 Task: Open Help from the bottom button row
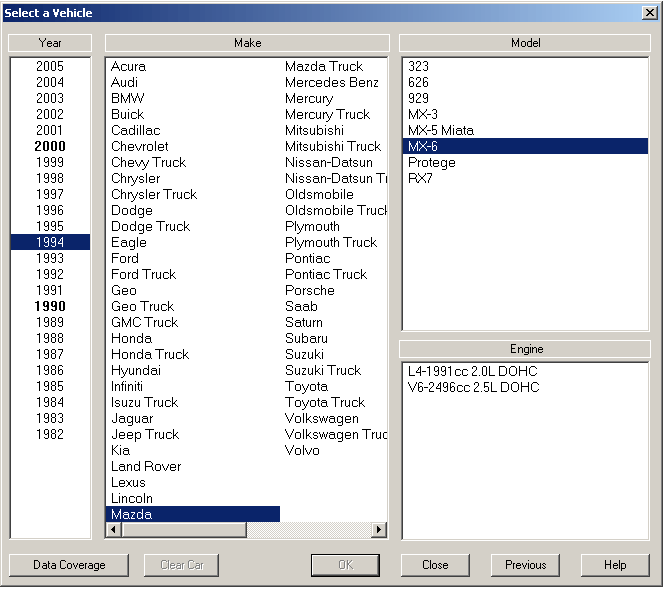(x=615, y=565)
